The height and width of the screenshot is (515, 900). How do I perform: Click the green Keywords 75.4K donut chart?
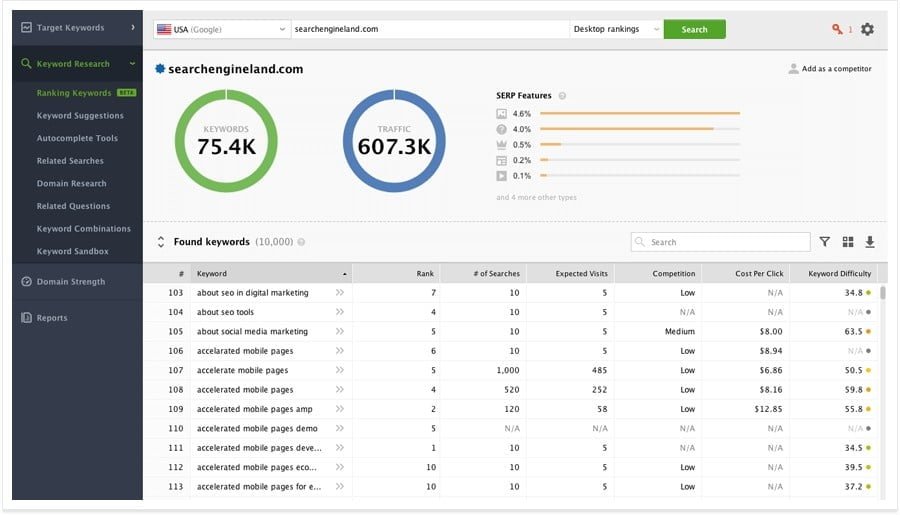pos(226,141)
